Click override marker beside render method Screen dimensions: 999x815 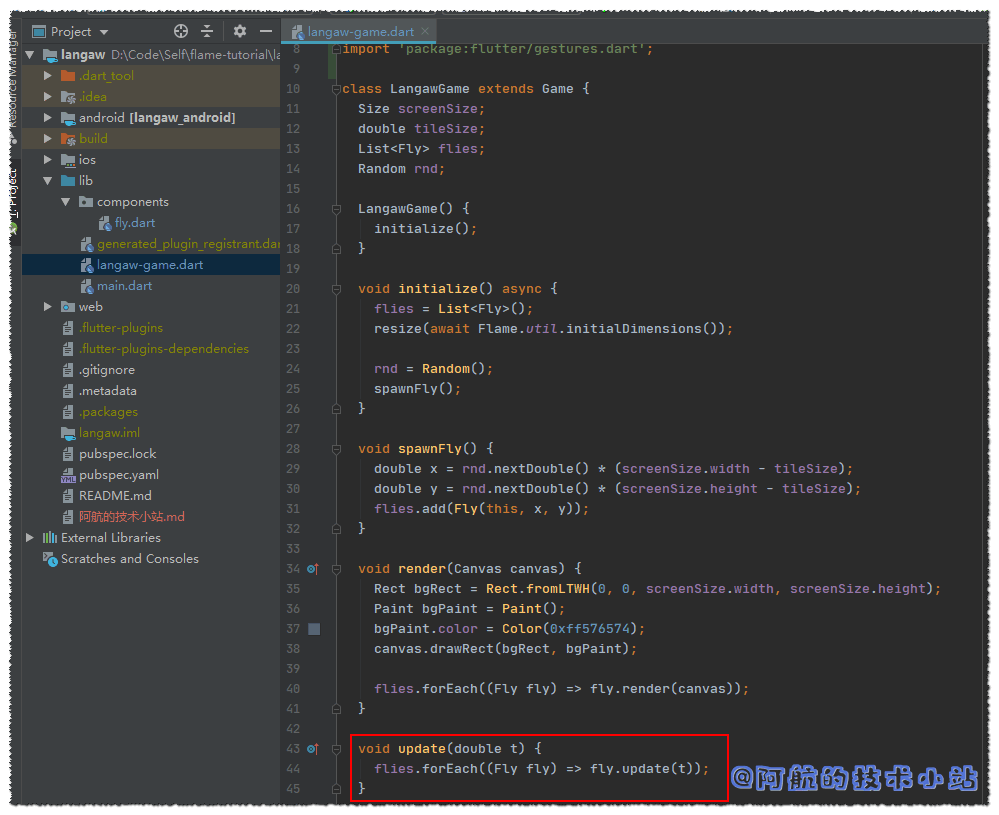click(312, 569)
